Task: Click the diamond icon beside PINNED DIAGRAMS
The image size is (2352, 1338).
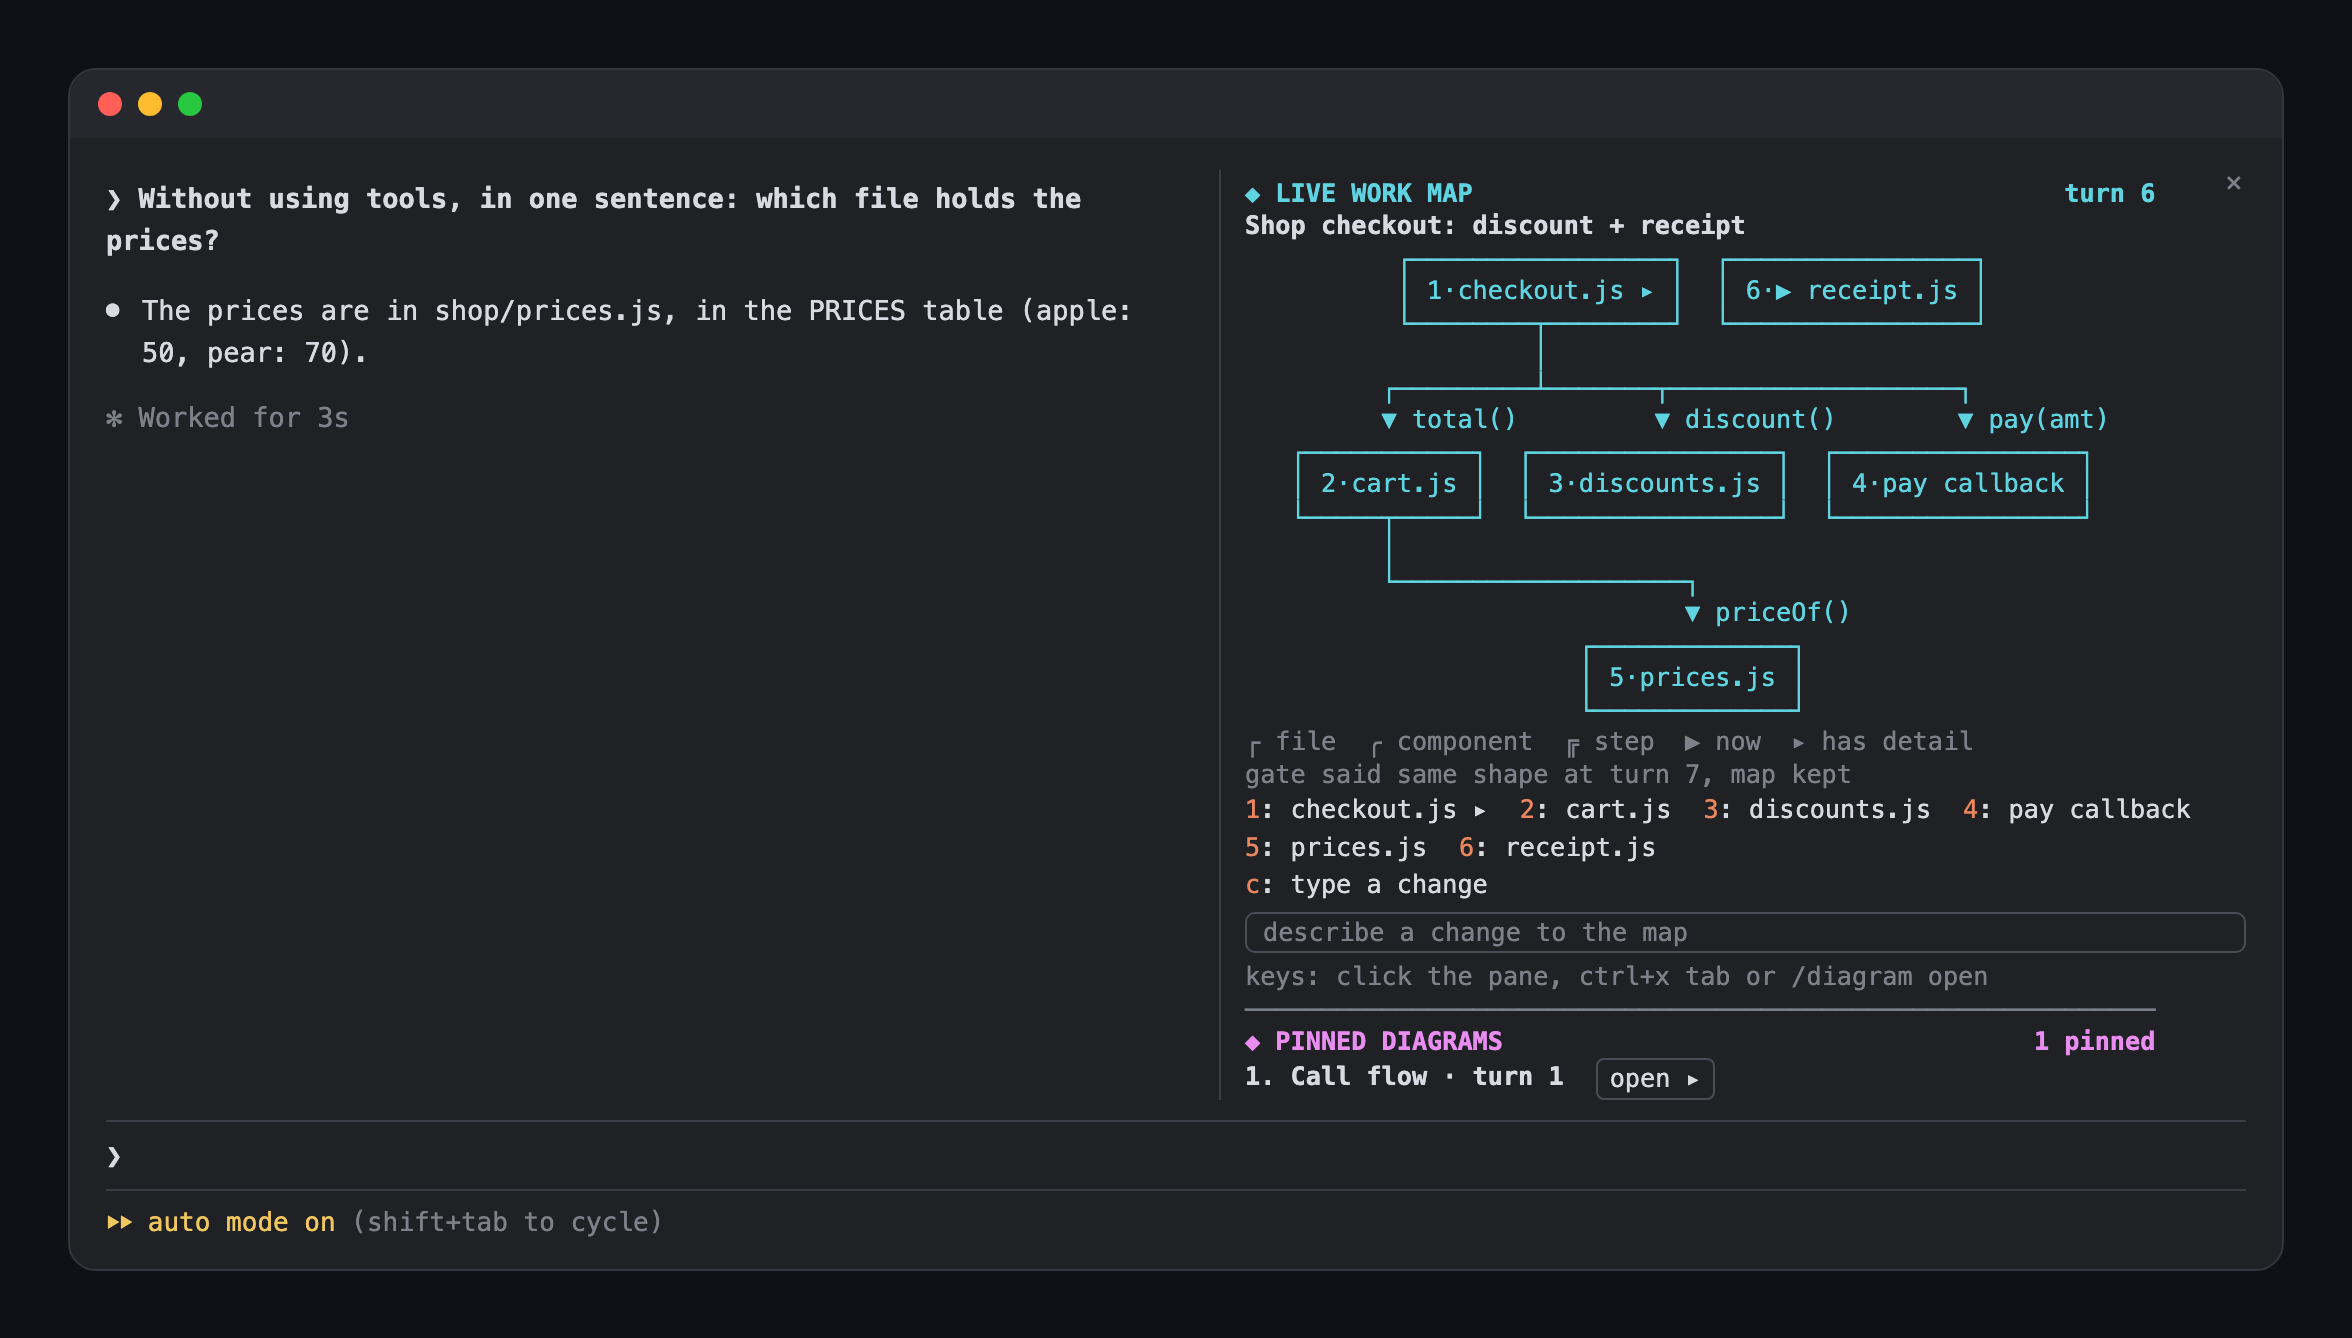Action: click(x=1252, y=1042)
